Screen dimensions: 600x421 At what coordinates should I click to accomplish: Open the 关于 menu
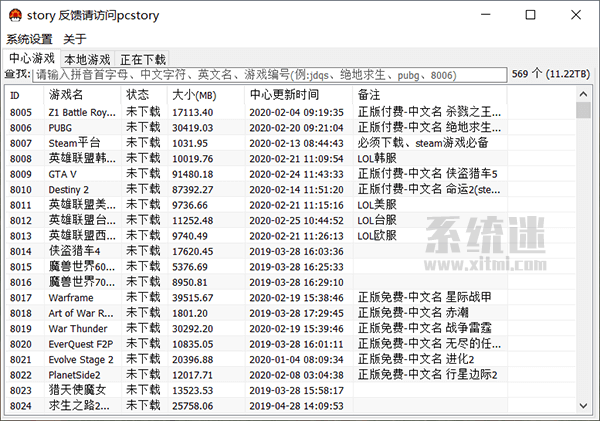click(x=75, y=39)
